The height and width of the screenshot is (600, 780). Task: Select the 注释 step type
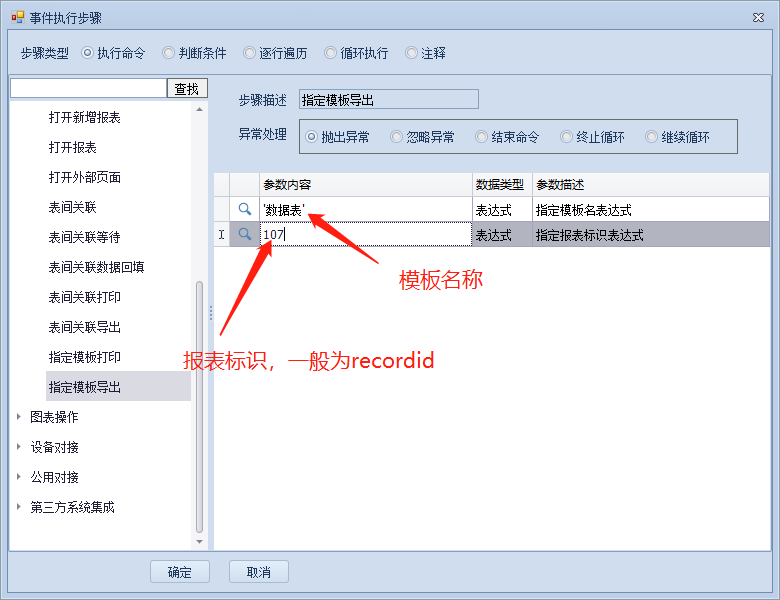pyautogui.click(x=412, y=53)
